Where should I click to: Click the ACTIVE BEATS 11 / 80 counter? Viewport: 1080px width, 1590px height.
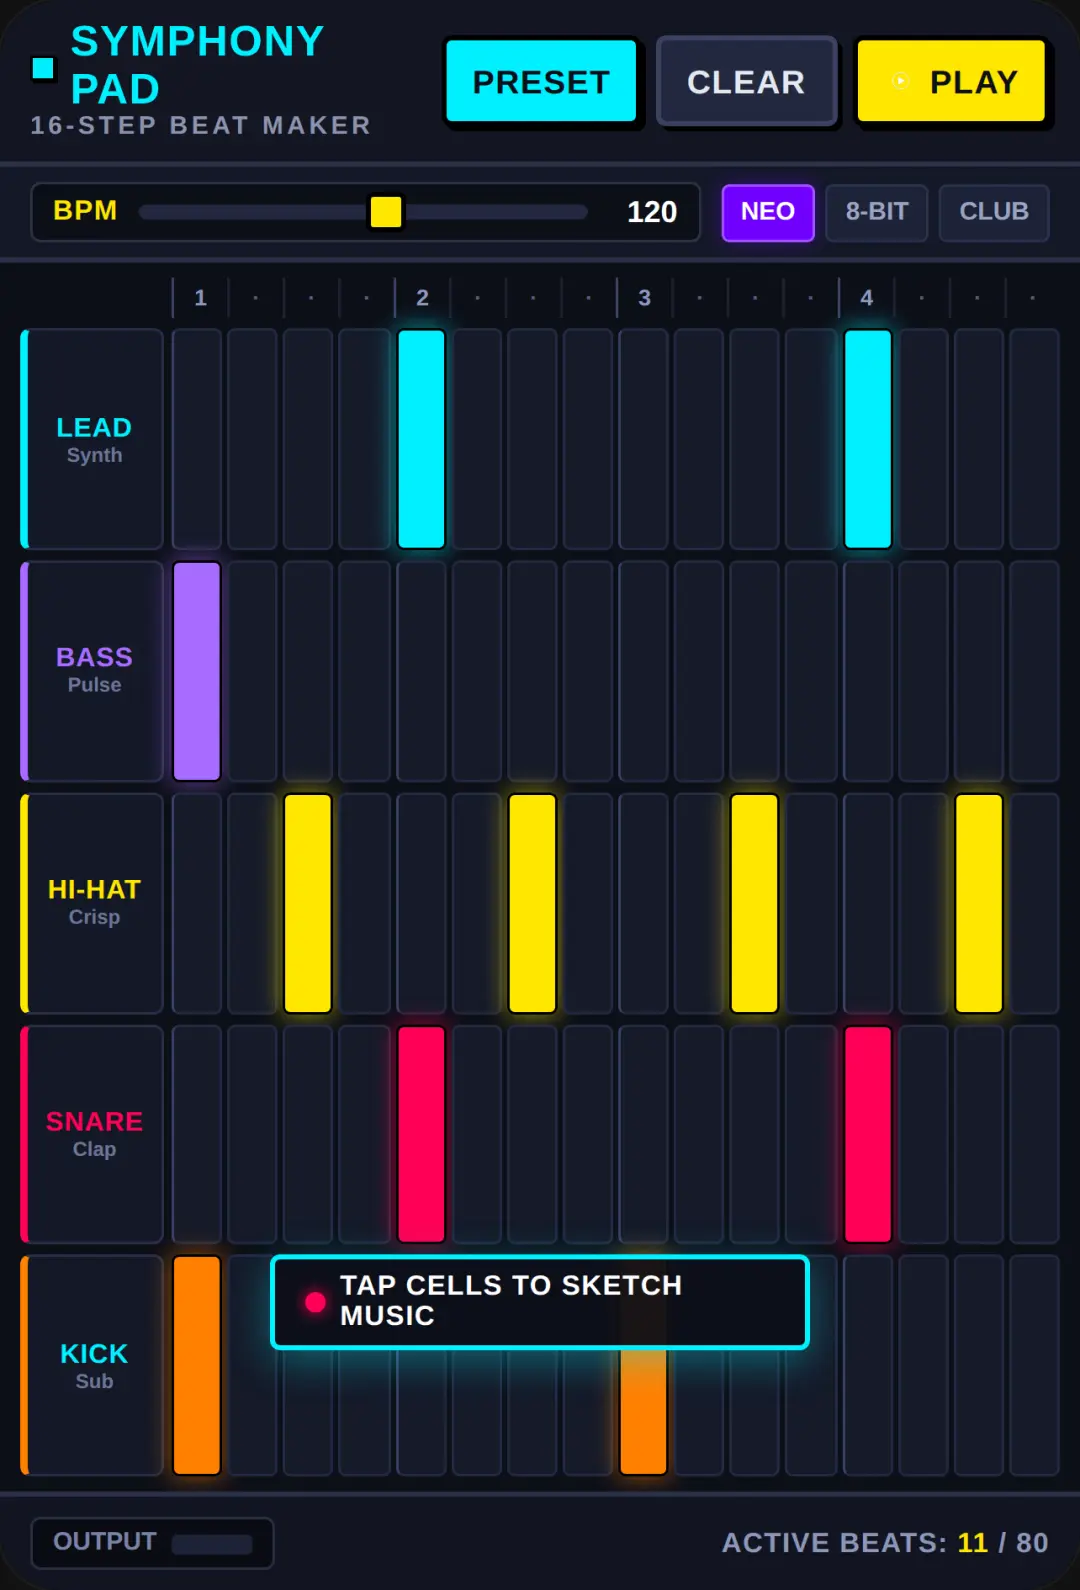tap(885, 1543)
